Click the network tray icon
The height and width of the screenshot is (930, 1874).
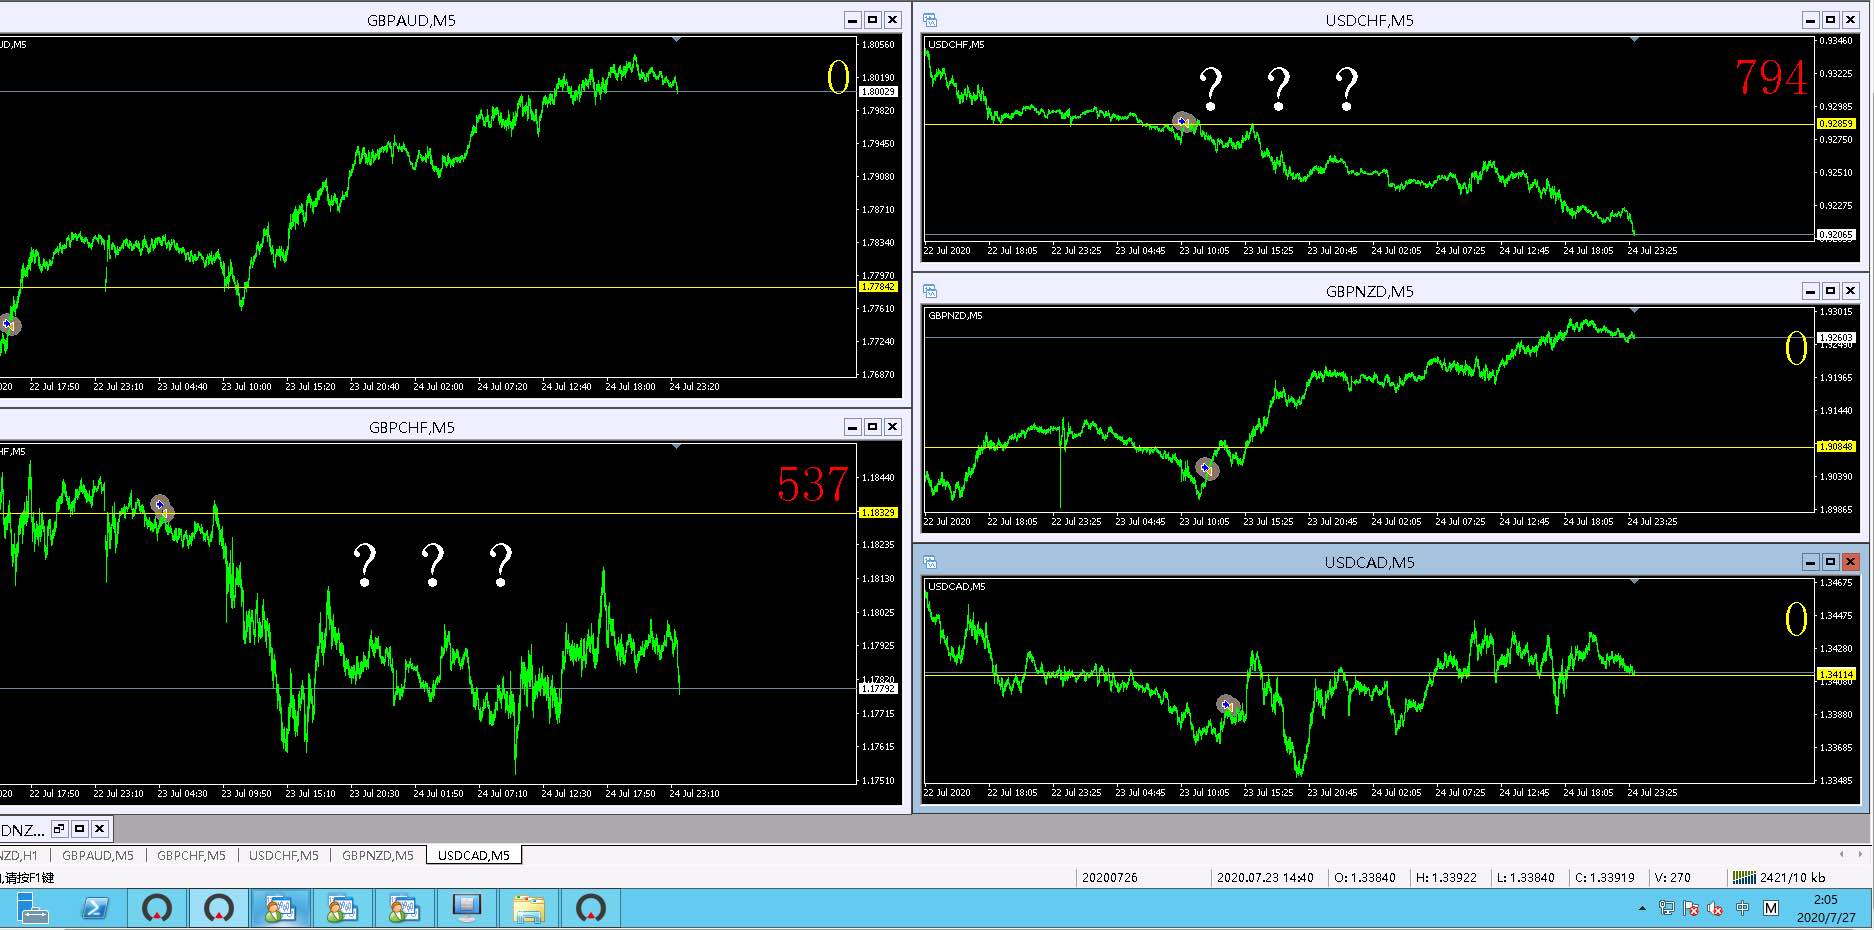(1666, 908)
